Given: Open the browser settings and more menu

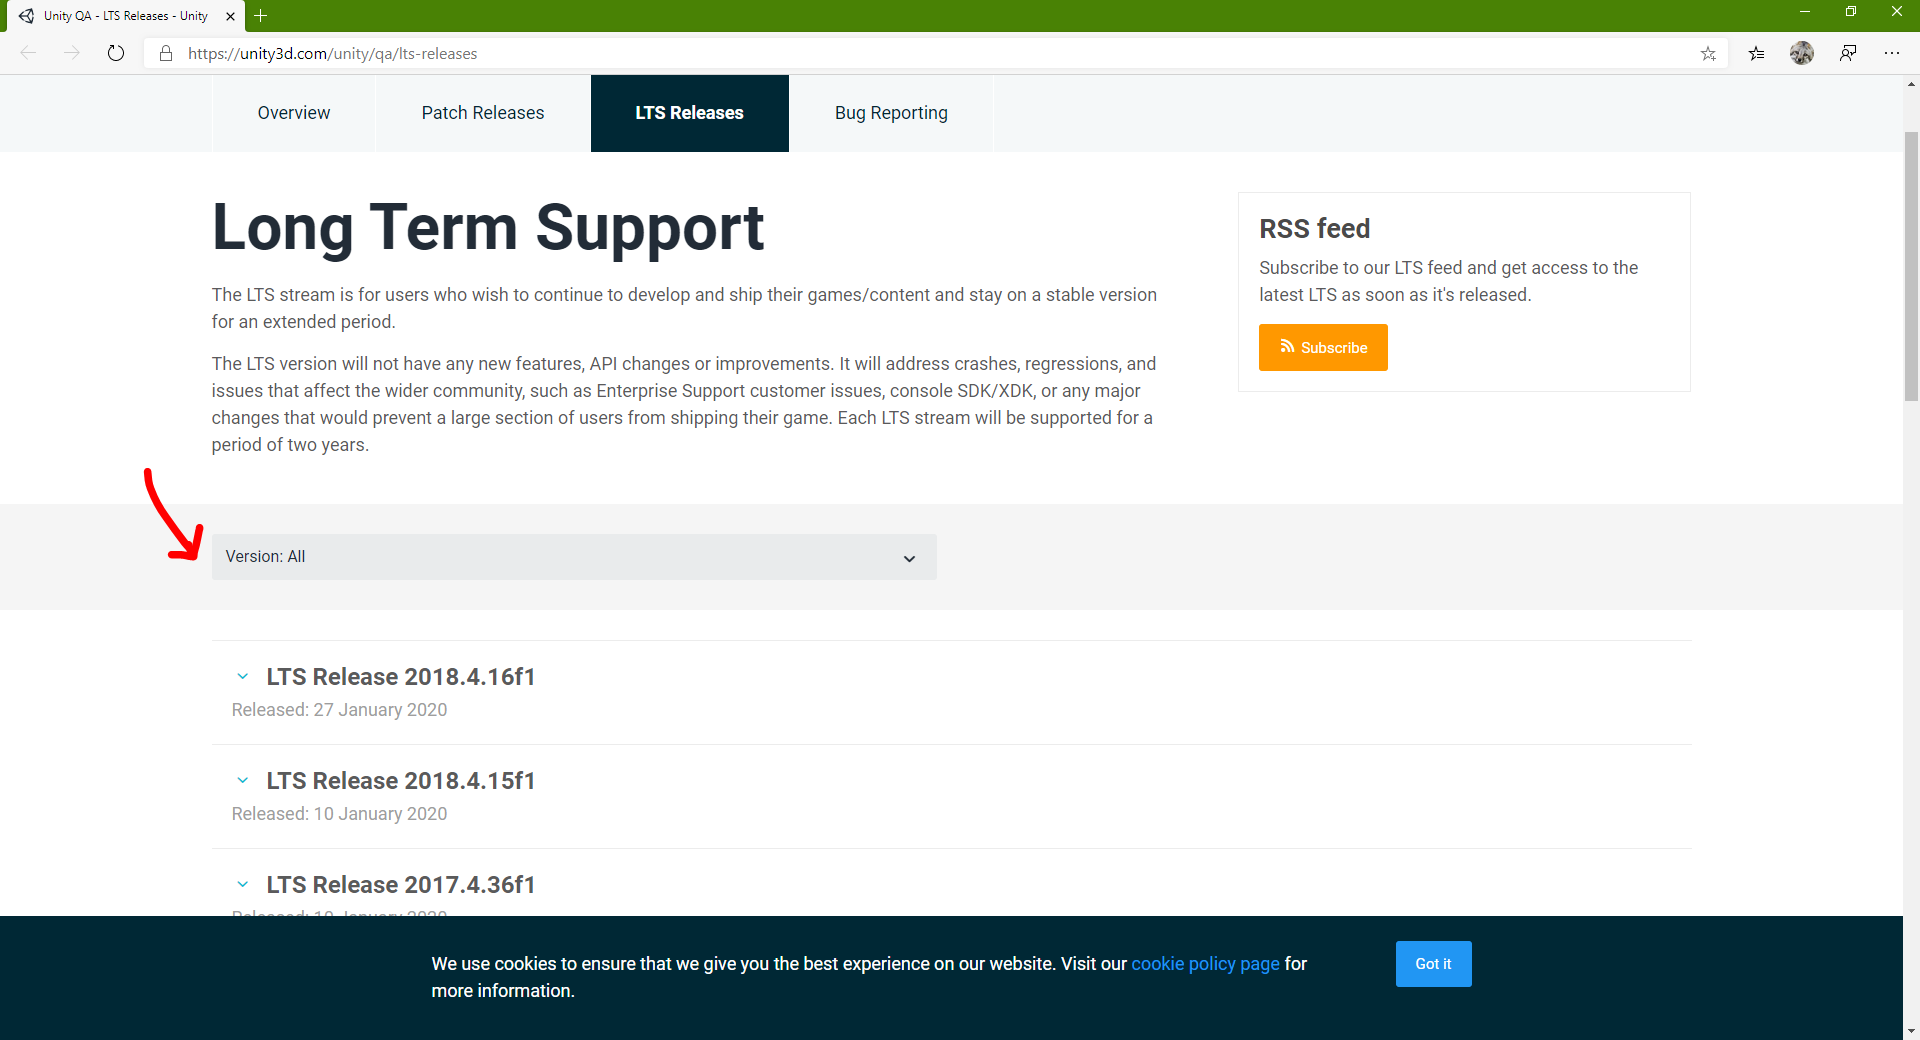Looking at the screenshot, I should point(1892,54).
